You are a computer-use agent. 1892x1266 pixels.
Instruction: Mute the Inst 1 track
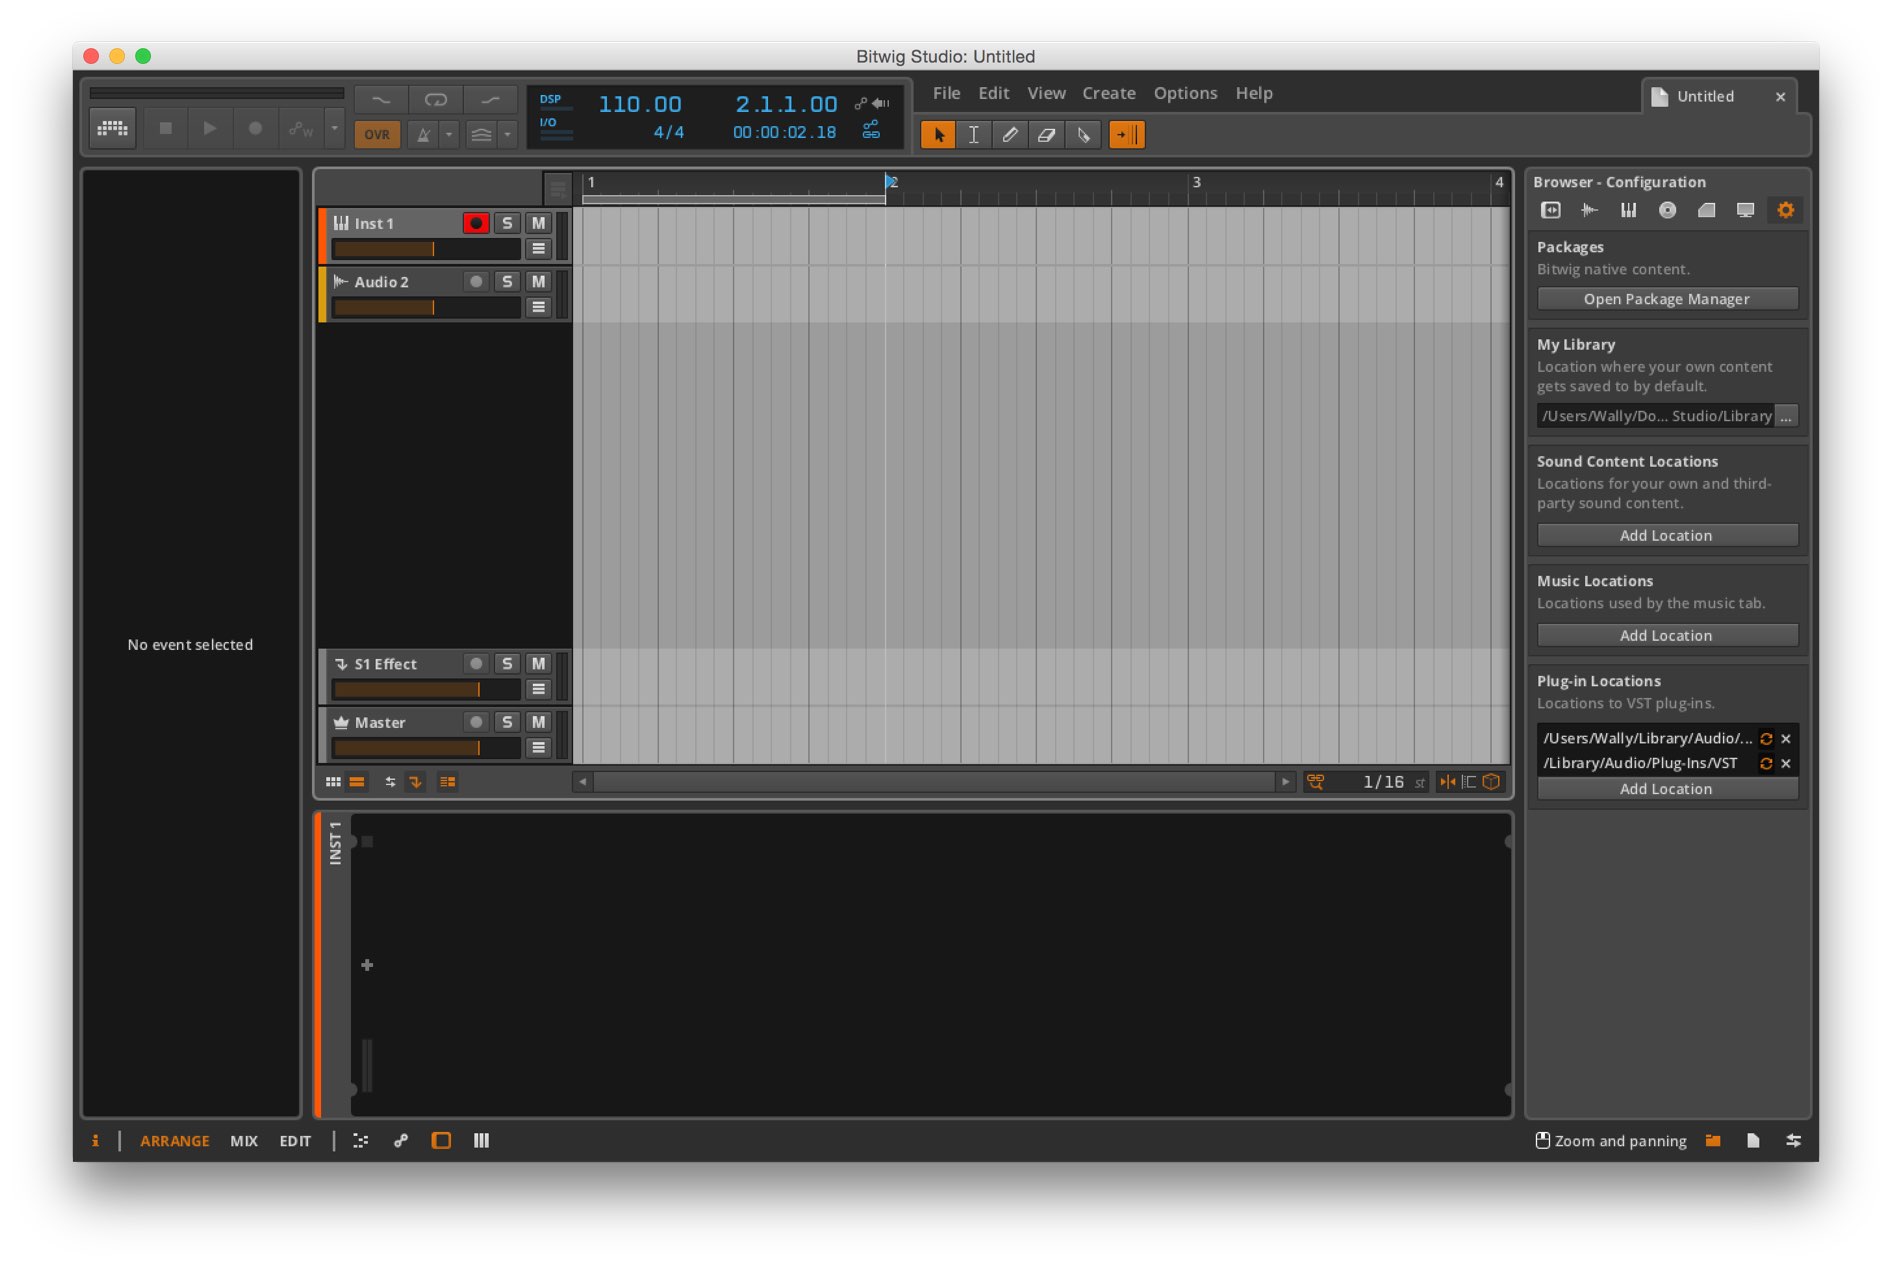tap(539, 223)
